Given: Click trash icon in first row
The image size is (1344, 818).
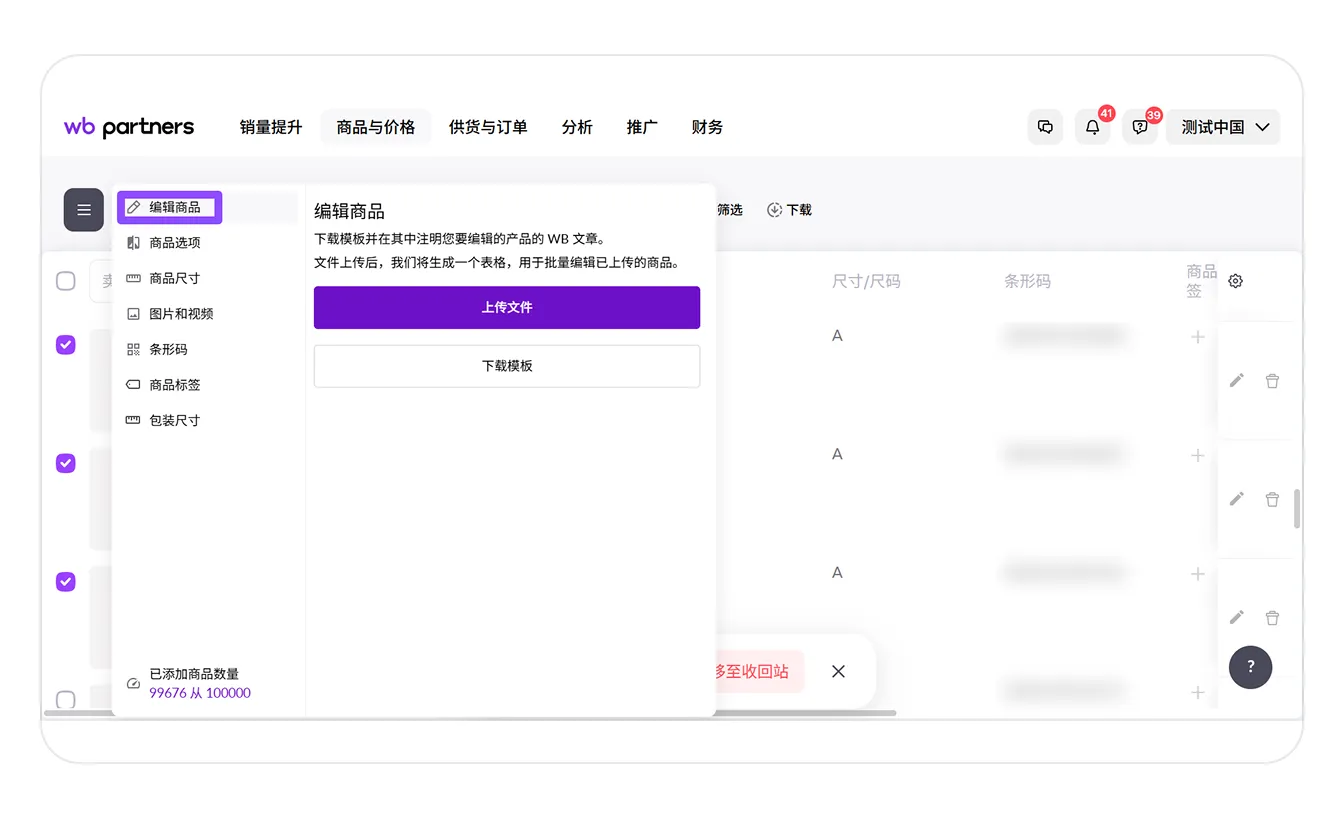Looking at the screenshot, I should point(1272,380).
